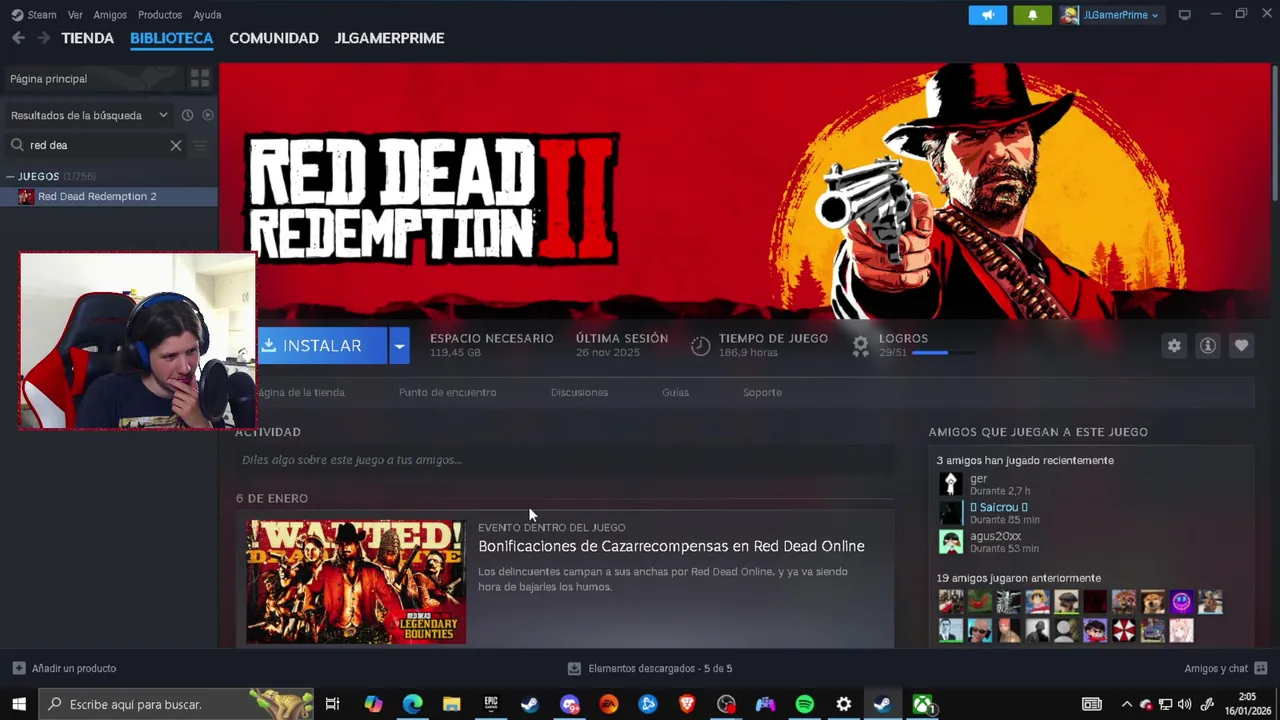Open Amigos y chat window

pyautogui.click(x=1225, y=668)
